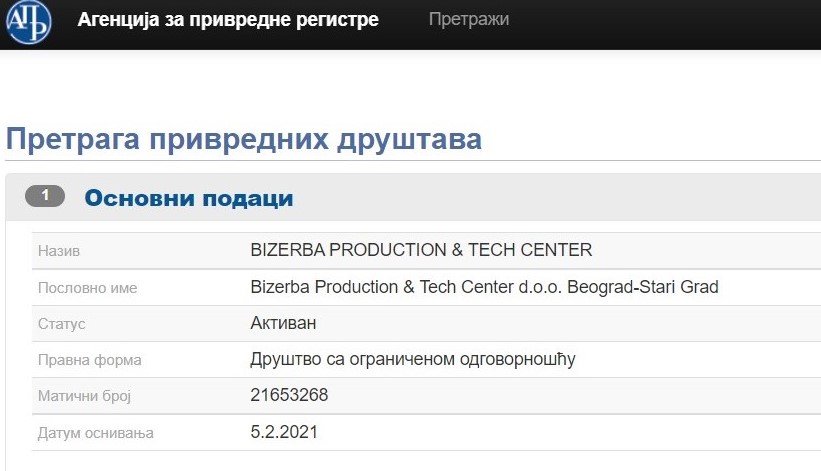This screenshot has height=471, width=821.
Task: Click the registration number 21653268
Action: coord(289,395)
